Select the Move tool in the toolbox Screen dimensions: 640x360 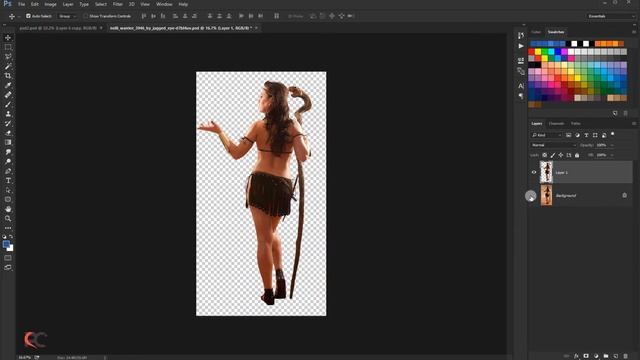(8, 38)
